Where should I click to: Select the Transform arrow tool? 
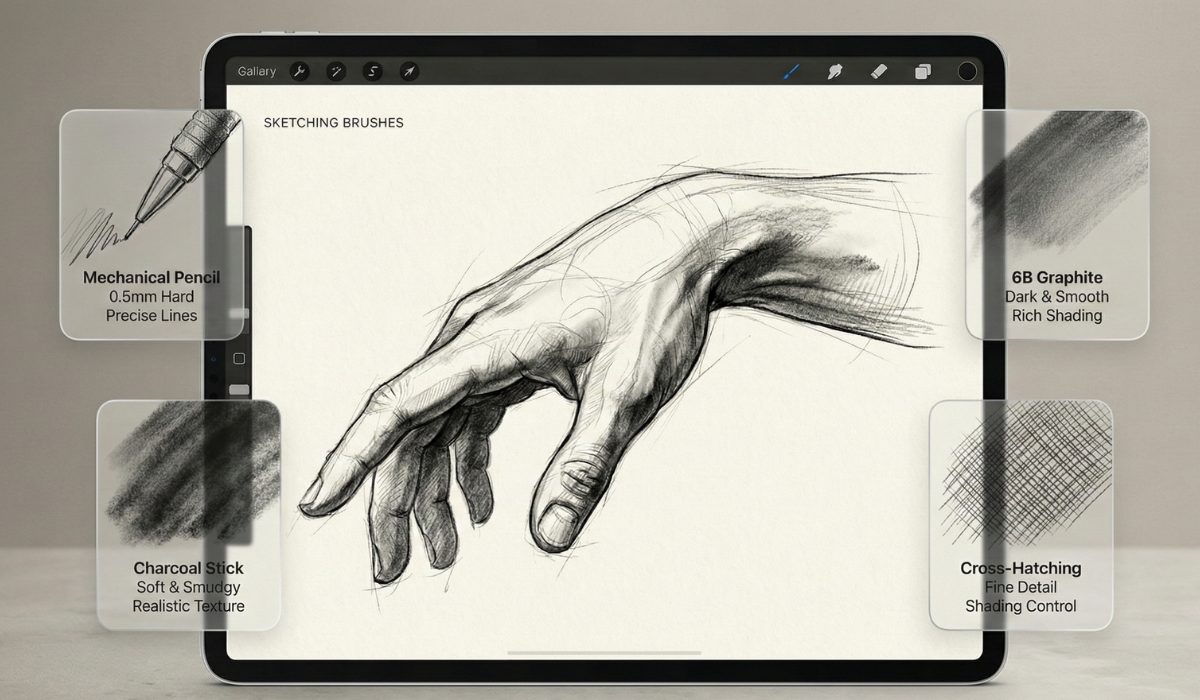[408, 71]
